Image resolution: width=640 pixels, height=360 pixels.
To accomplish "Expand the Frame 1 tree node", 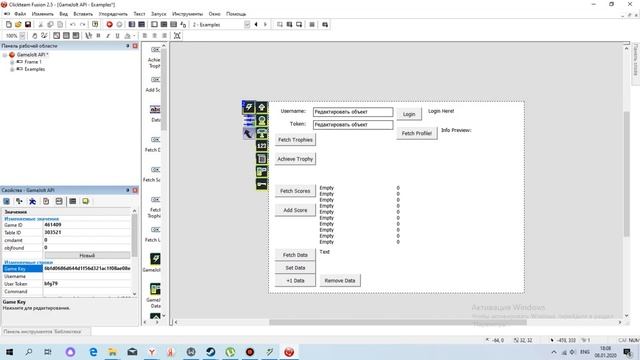I will [x=12, y=62].
